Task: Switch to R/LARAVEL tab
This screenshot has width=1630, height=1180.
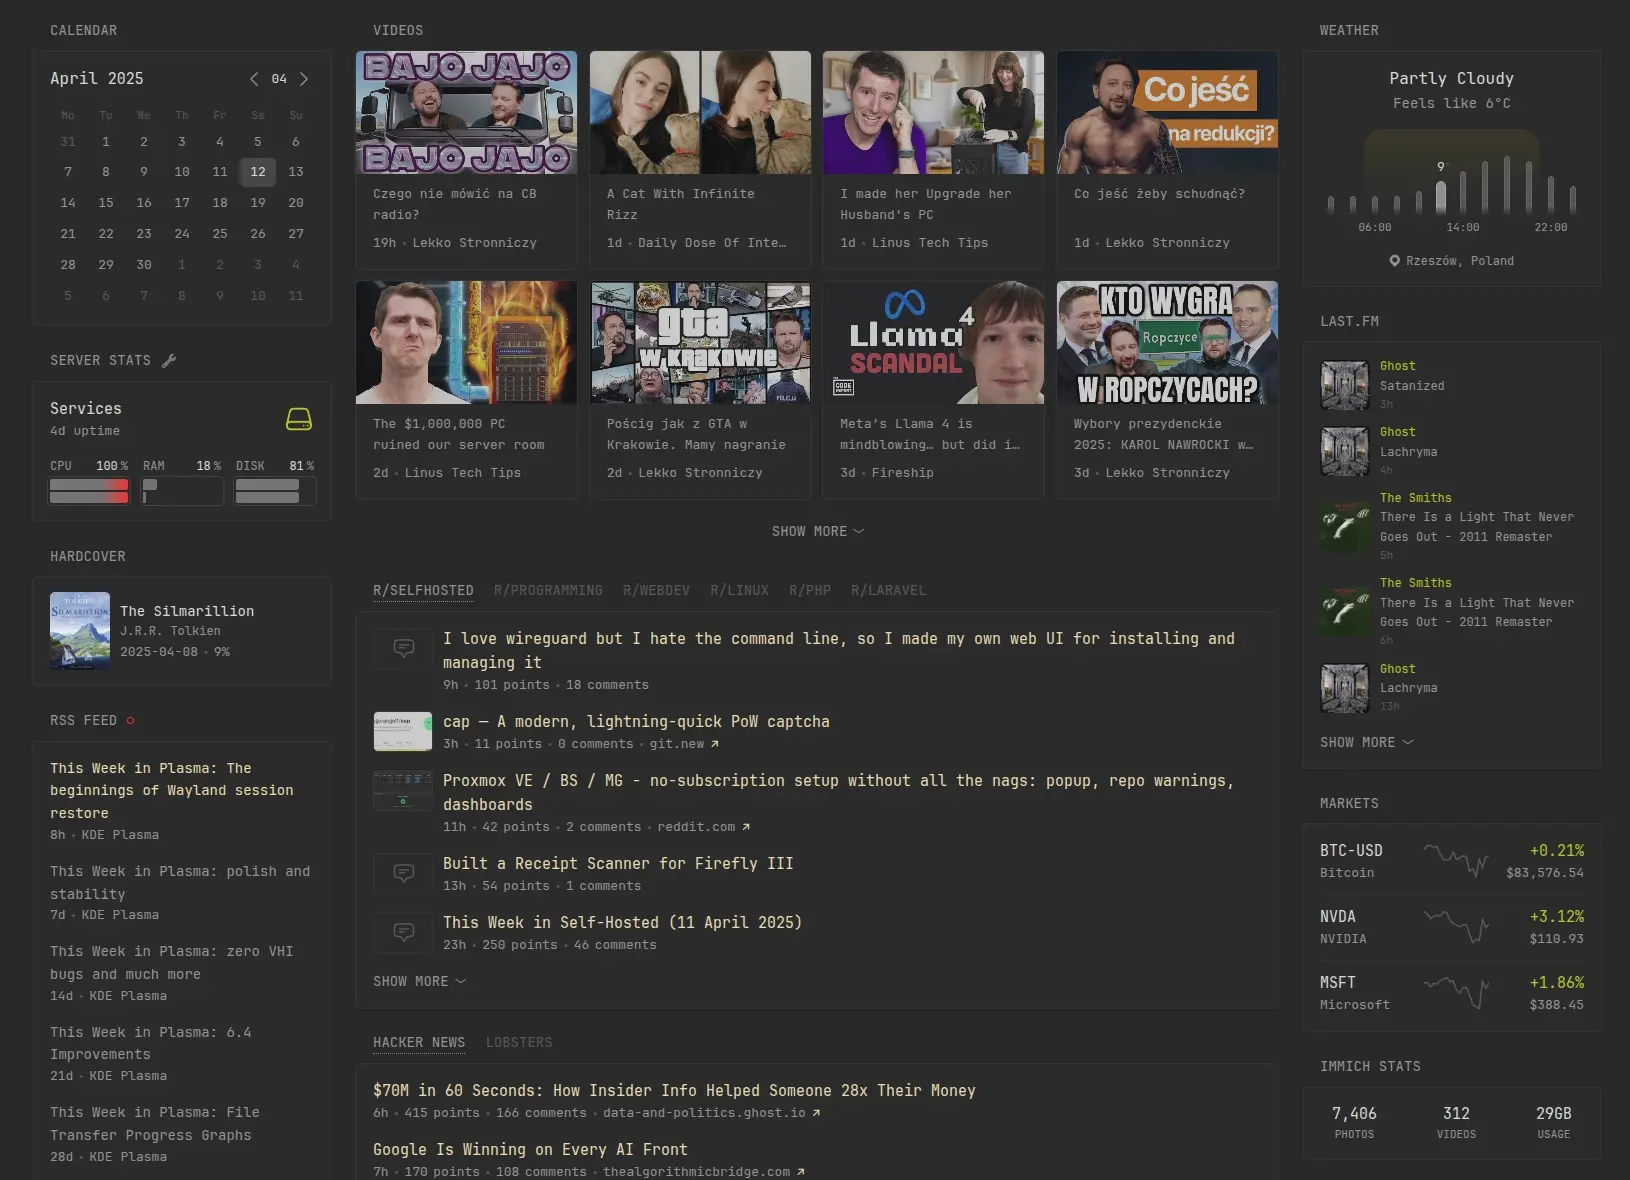Action: tap(888, 591)
